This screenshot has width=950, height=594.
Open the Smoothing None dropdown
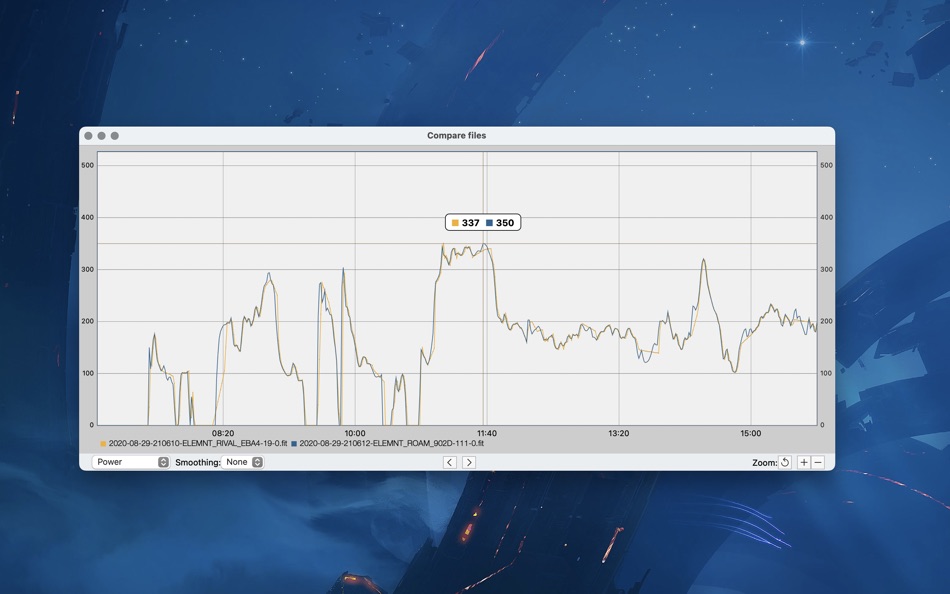(x=242, y=462)
